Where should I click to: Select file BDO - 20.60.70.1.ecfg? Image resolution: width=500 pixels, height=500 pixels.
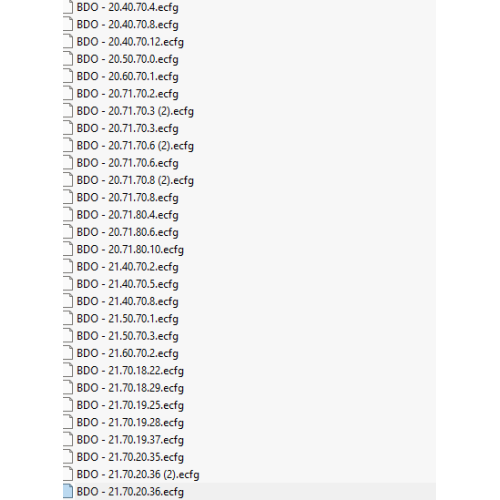[128, 77]
